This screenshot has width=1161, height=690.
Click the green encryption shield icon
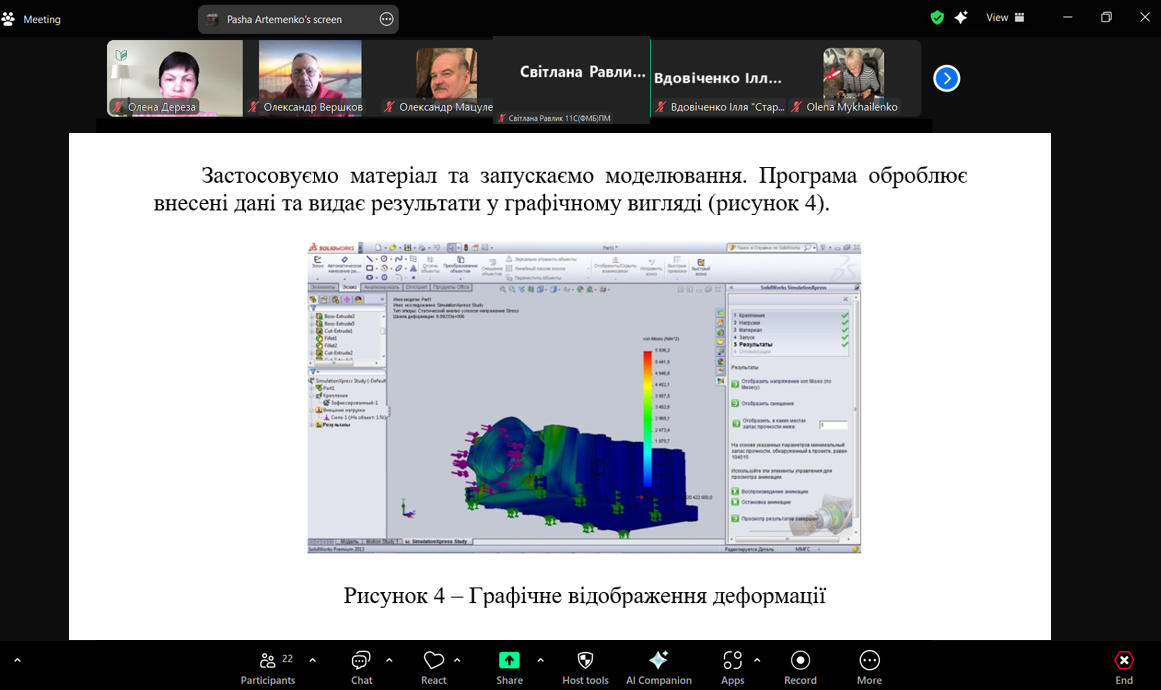click(x=937, y=18)
